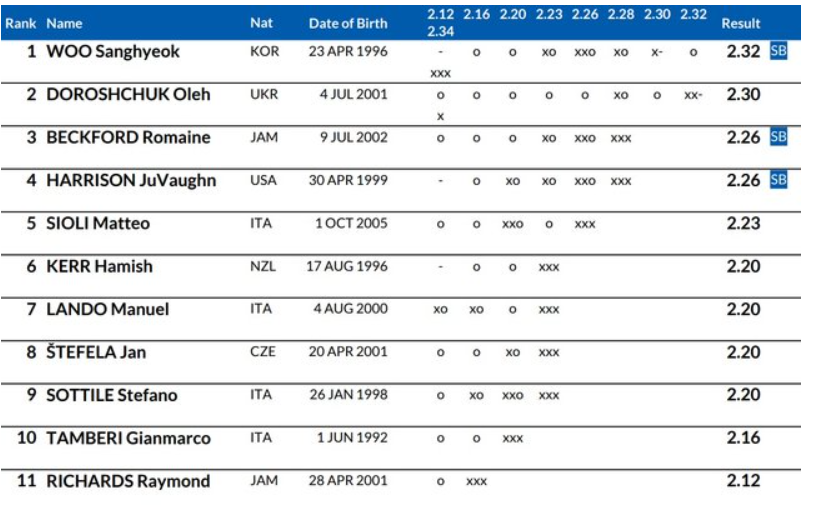Click DOROSHCHUK Oleh's 2.30 result
This screenshot has height=507, width=831.
pyautogui.click(x=743, y=94)
